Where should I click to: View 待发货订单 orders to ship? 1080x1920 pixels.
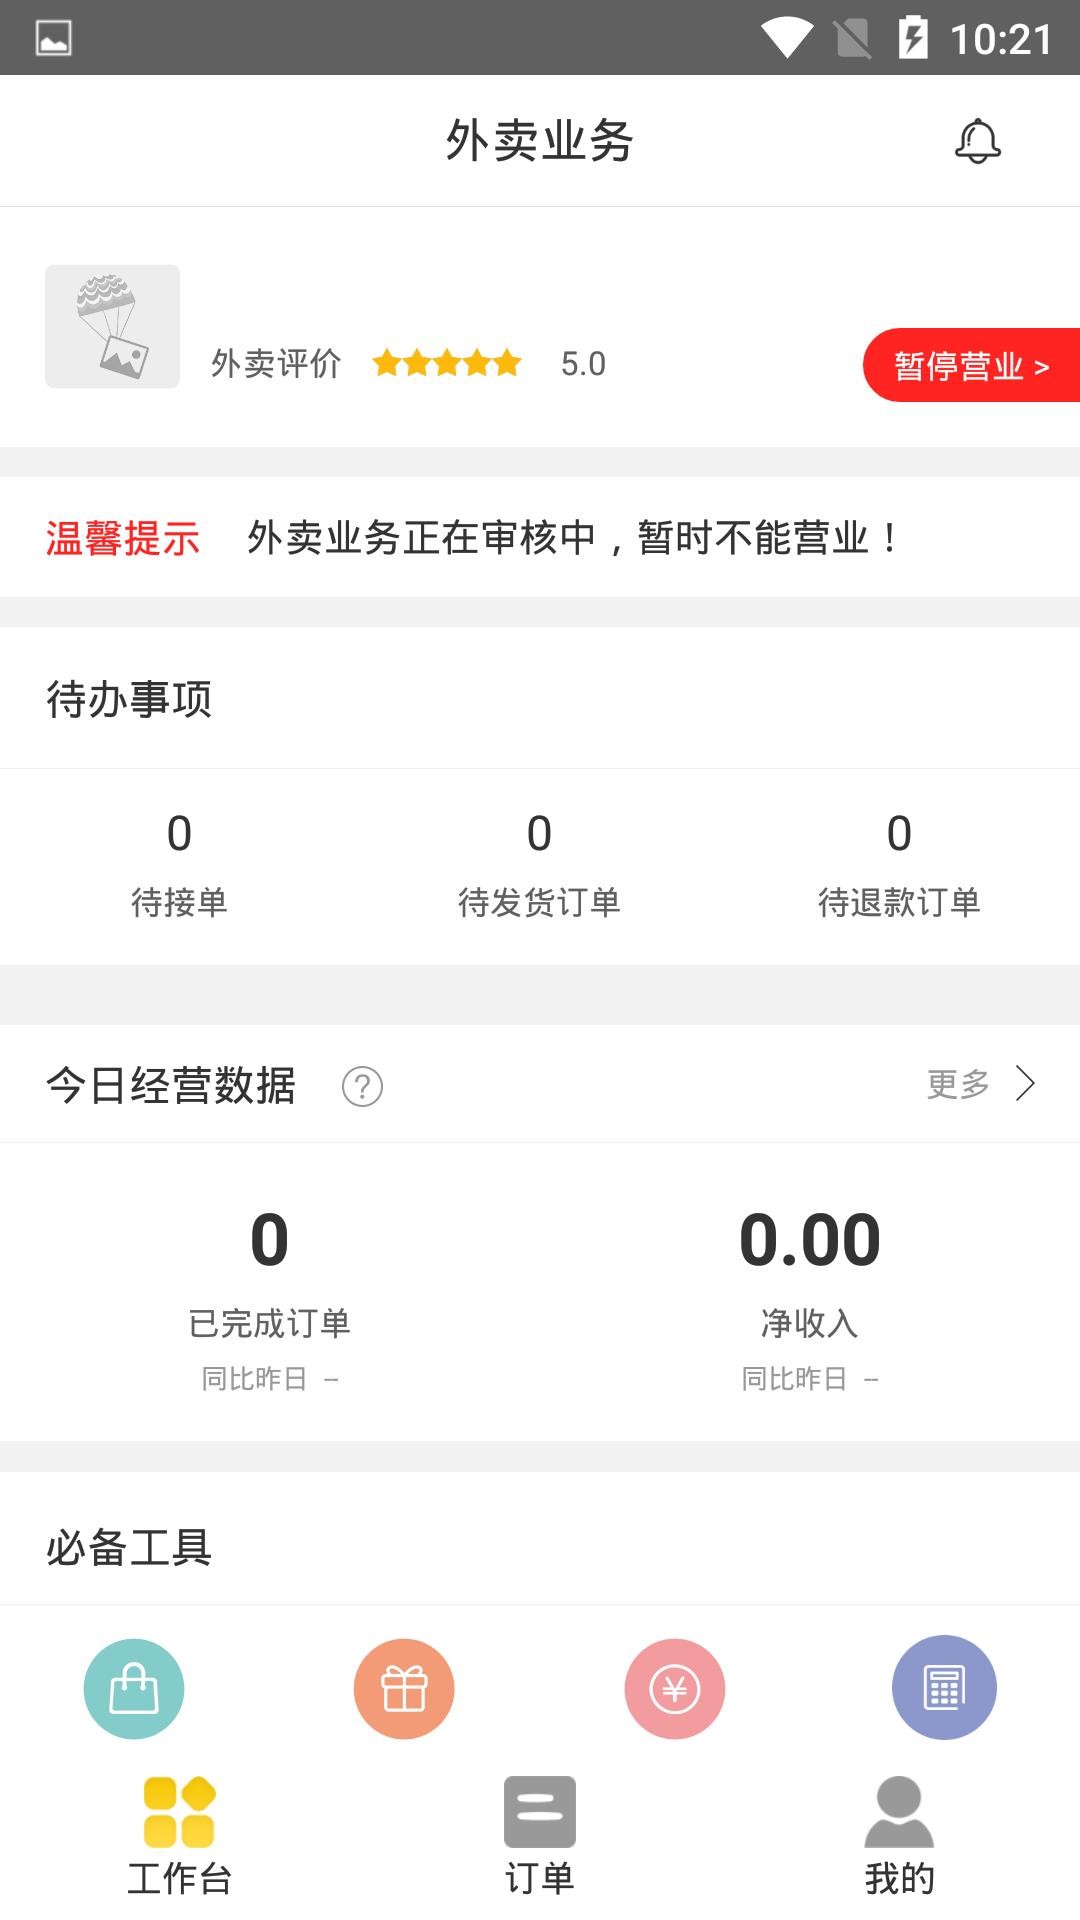tap(539, 864)
